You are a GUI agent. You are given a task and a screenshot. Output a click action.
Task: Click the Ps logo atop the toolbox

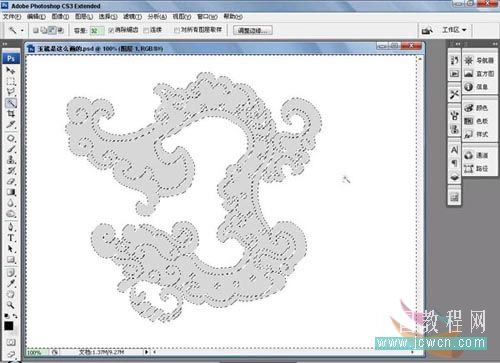[x=11, y=59]
